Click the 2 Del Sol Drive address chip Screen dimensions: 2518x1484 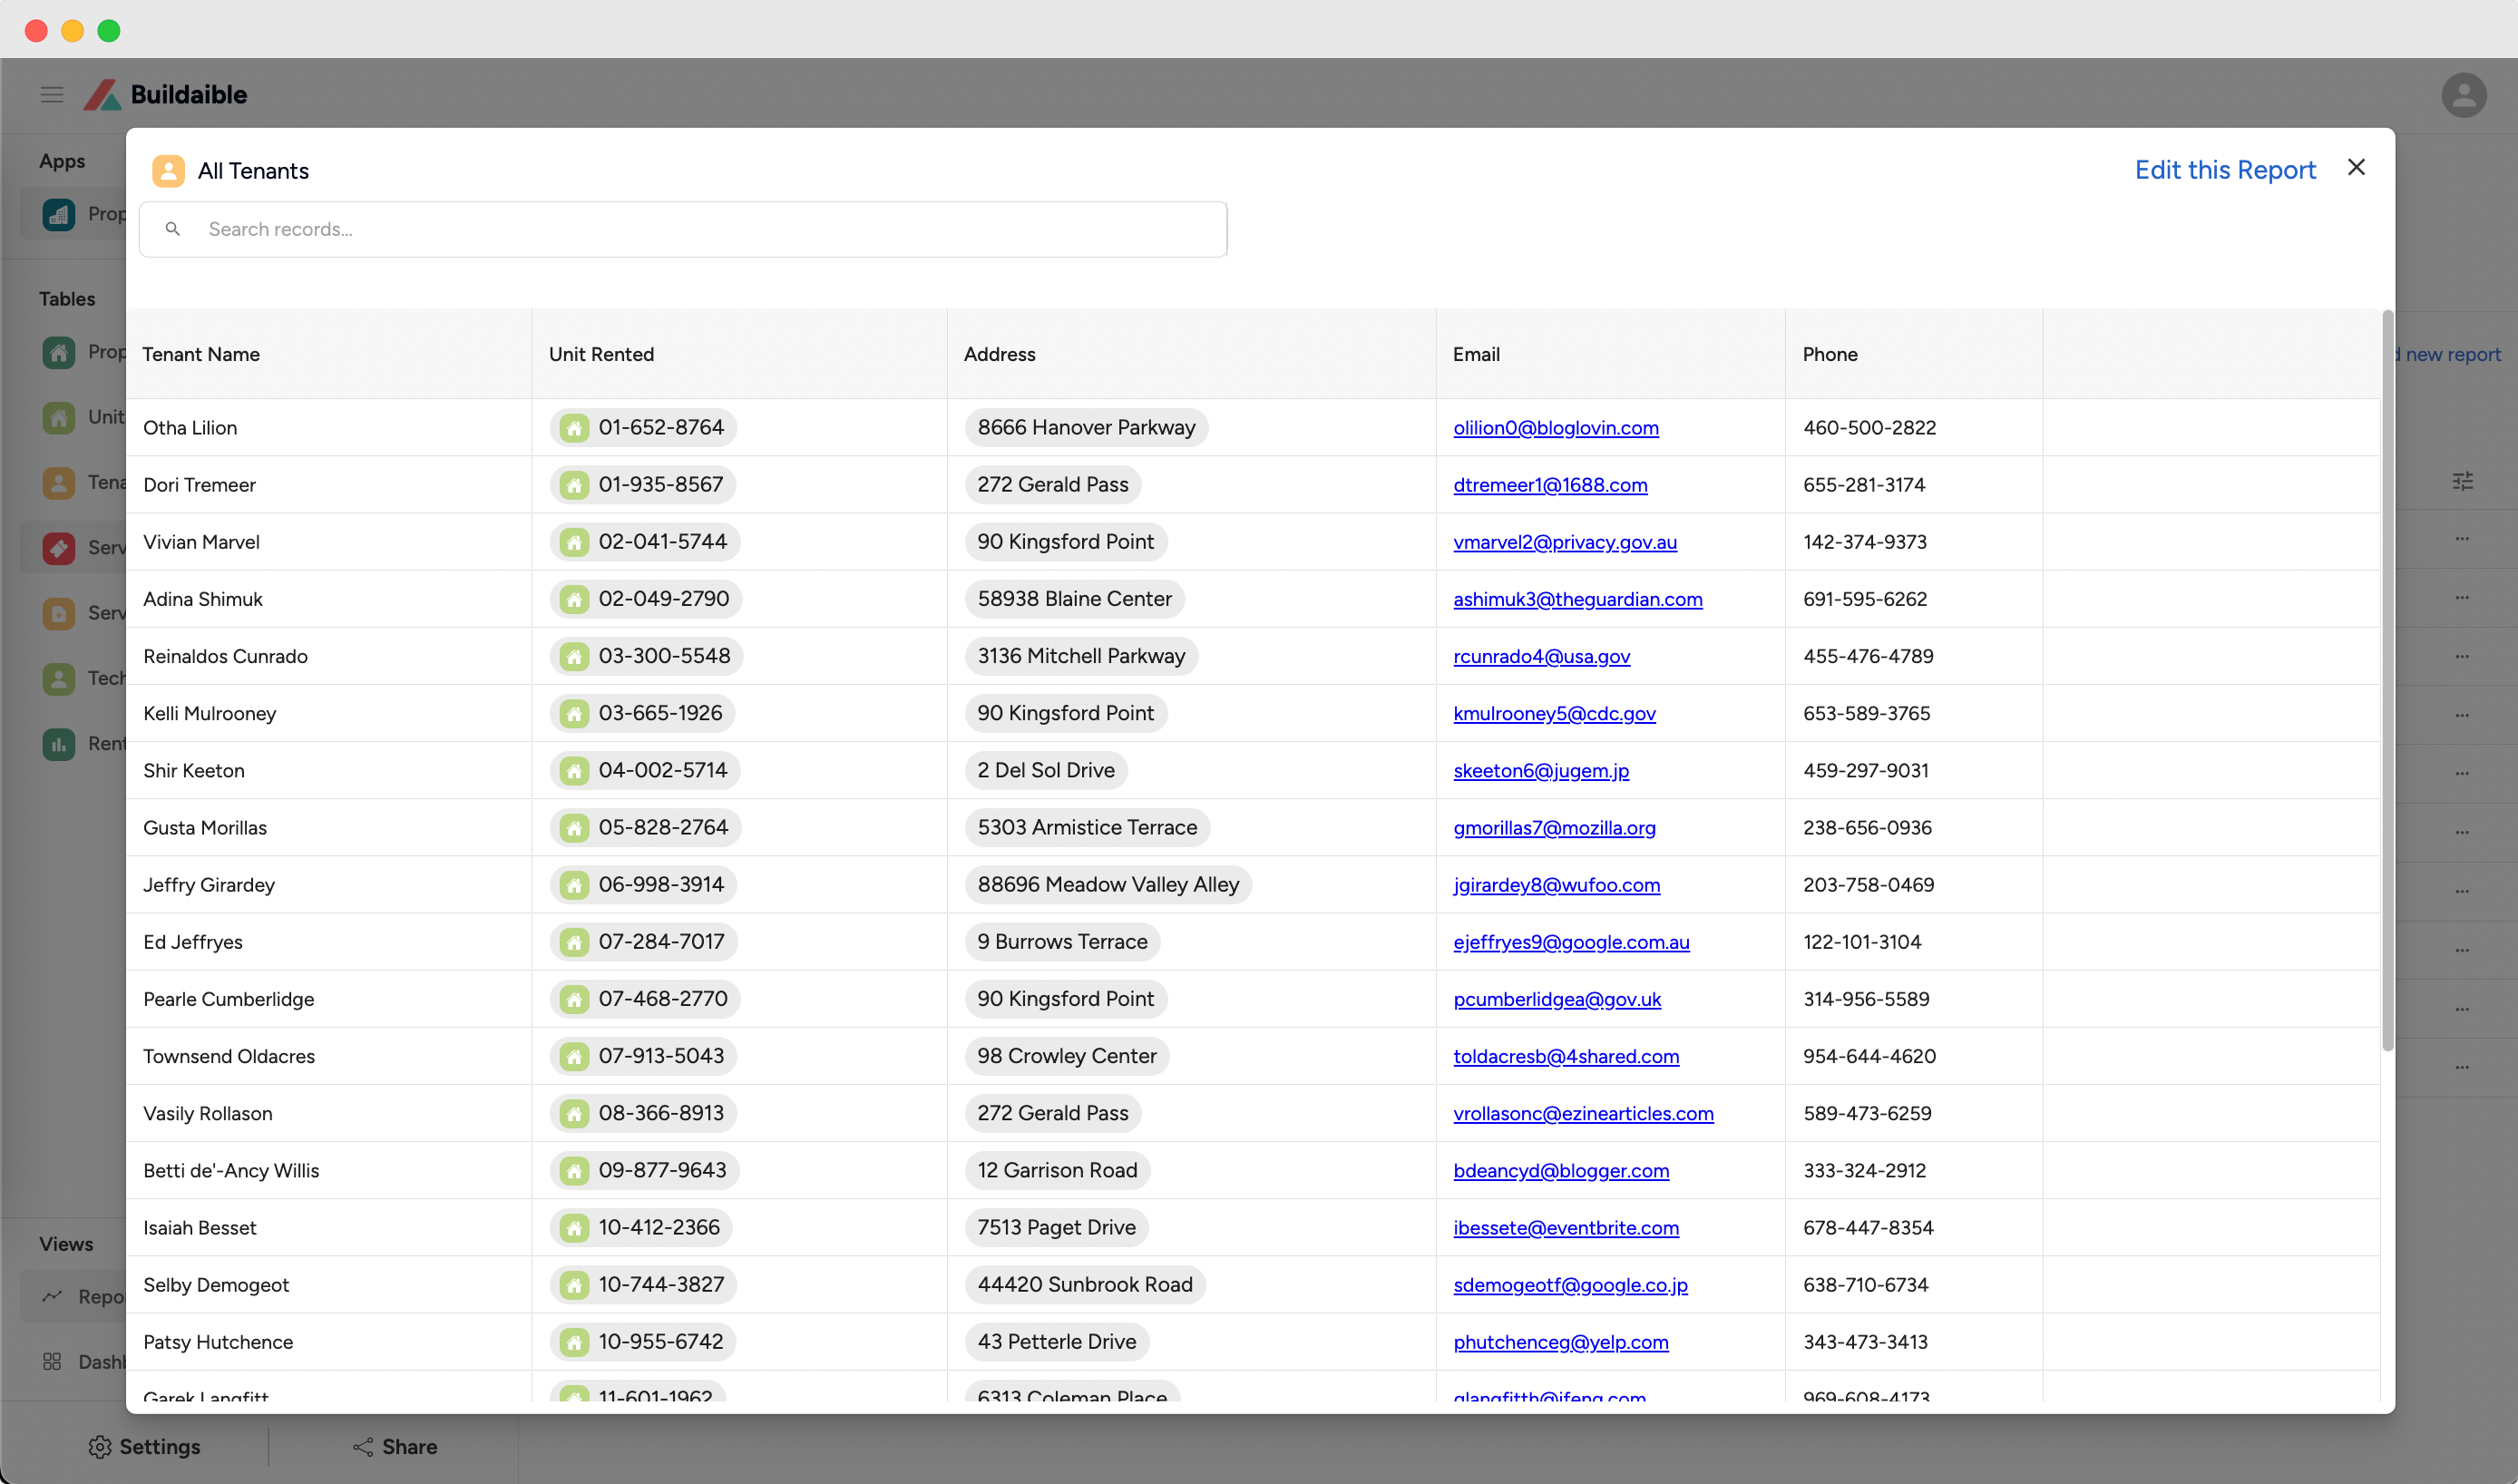pos(1045,769)
